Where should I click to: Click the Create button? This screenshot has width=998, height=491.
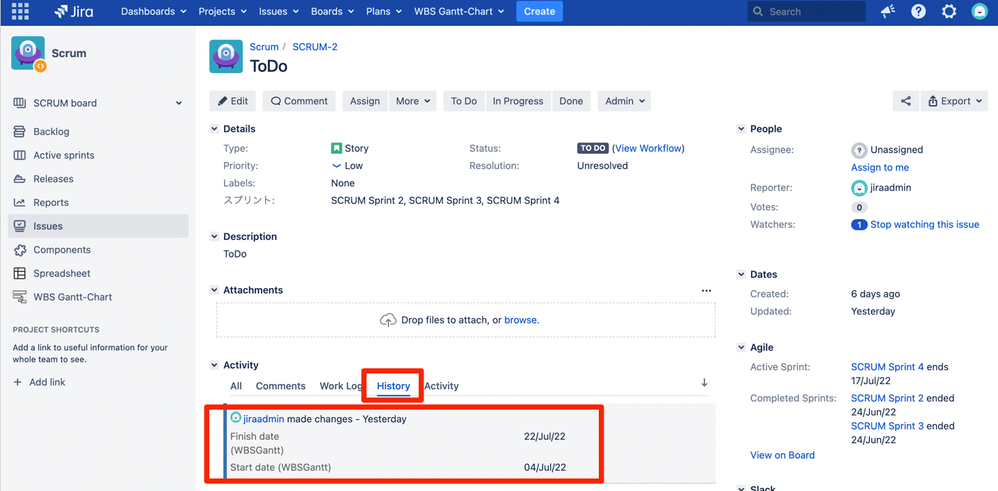539,11
